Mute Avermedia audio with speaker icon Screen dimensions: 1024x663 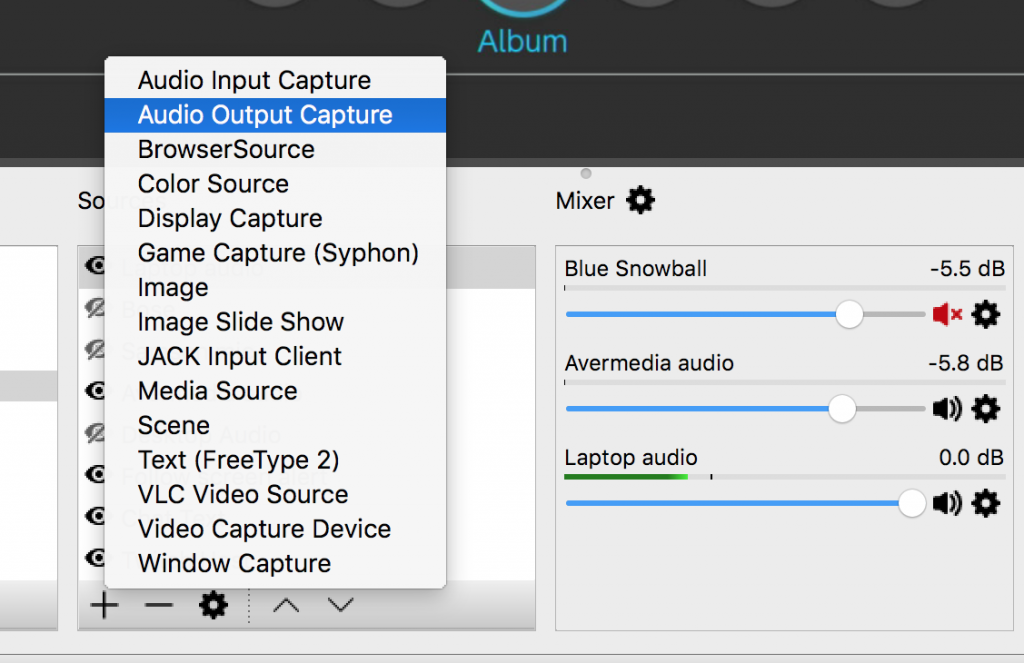tap(947, 409)
